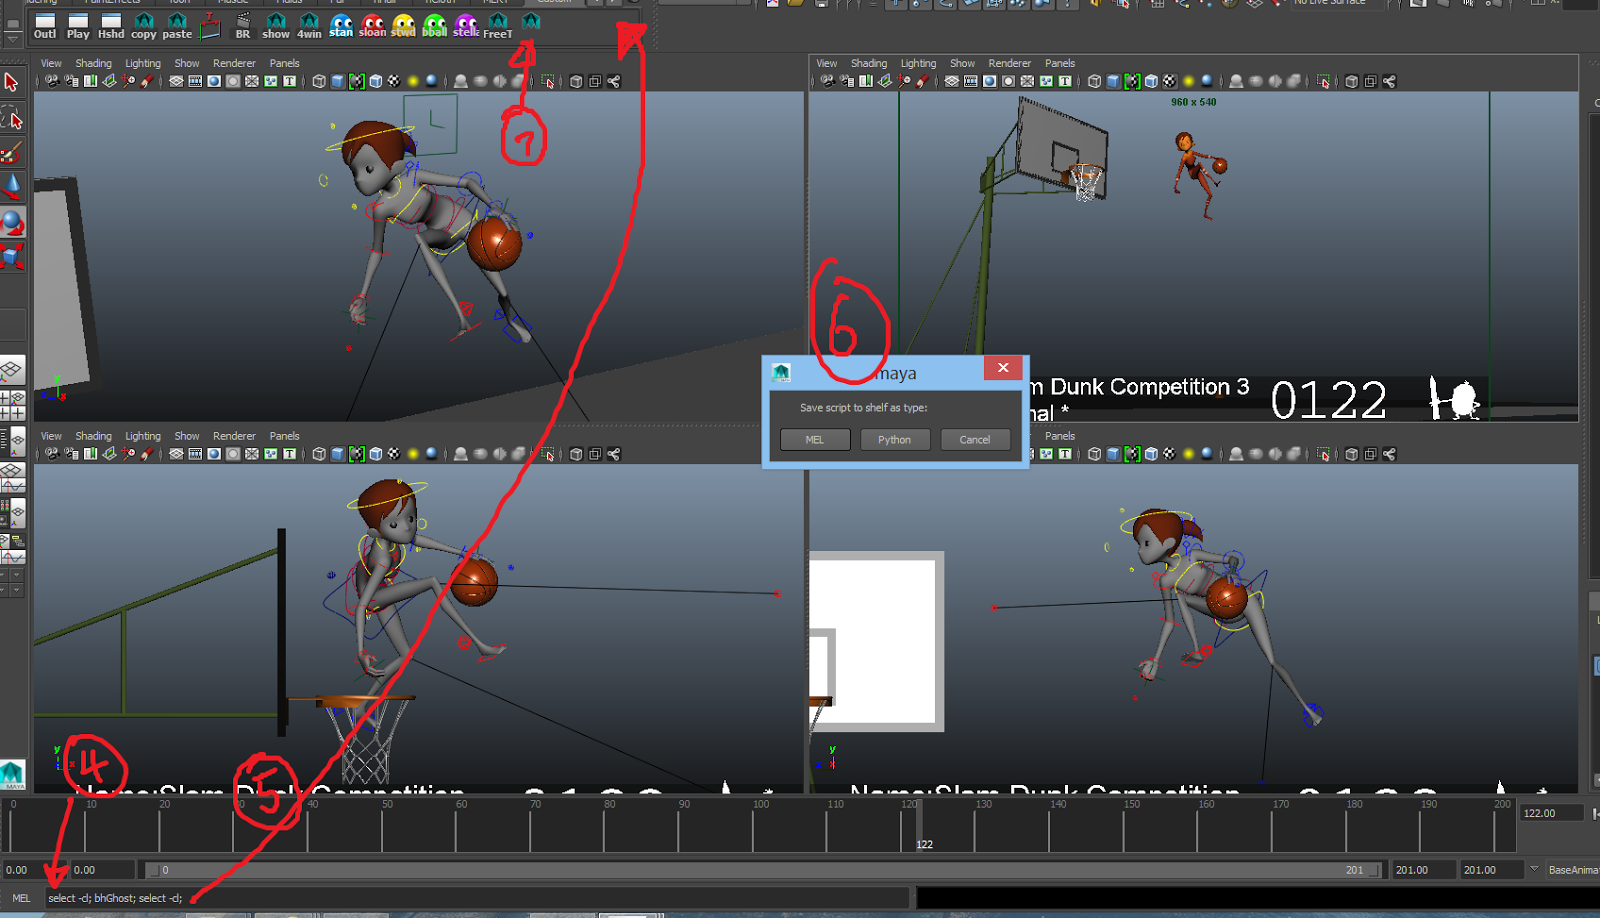Click the BR clapperboard shelf icon
The image size is (1600, 918).
pyautogui.click(x=243, y=26)
